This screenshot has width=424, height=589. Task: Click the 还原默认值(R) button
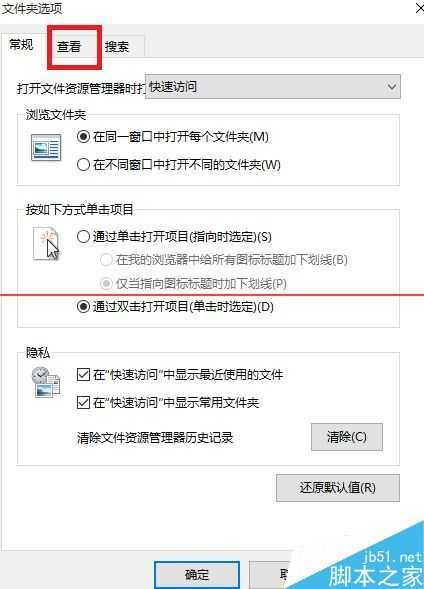[338, 488]
